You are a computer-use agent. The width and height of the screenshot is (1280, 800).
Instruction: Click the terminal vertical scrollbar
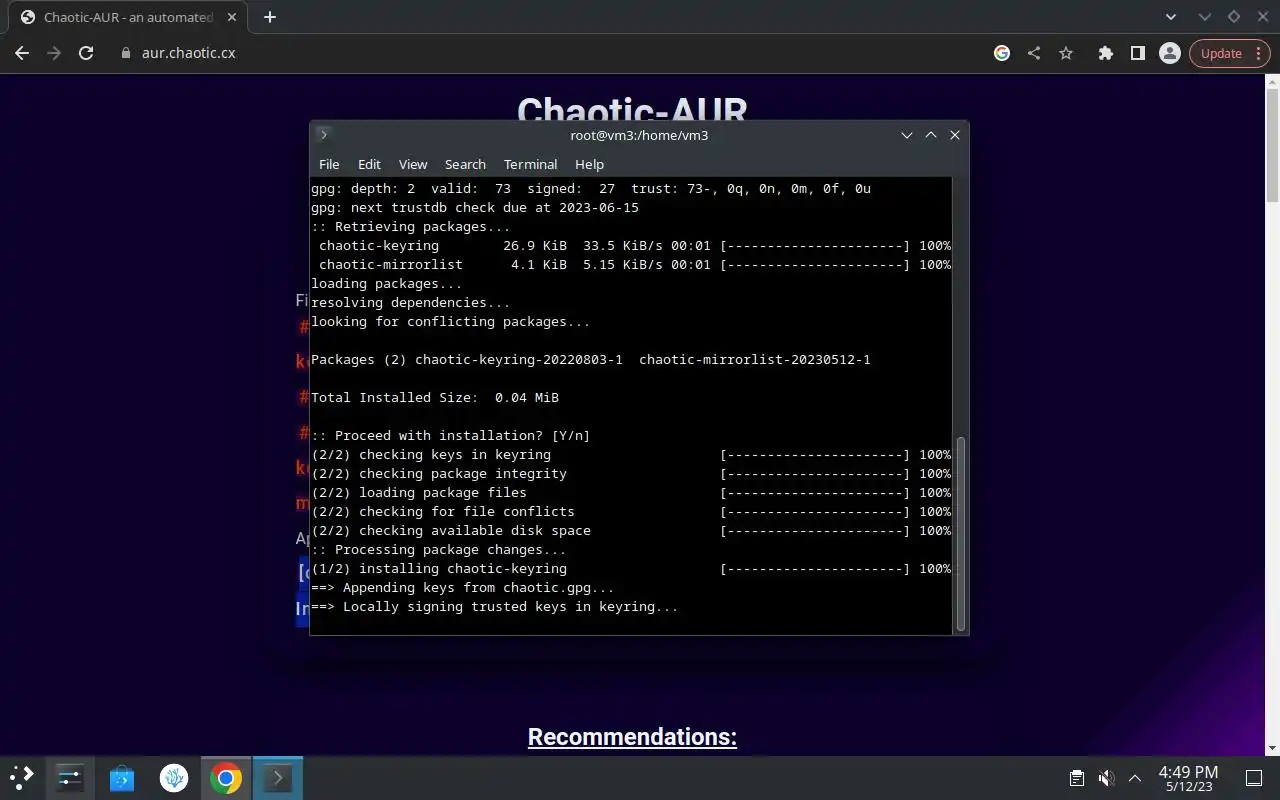961,534
